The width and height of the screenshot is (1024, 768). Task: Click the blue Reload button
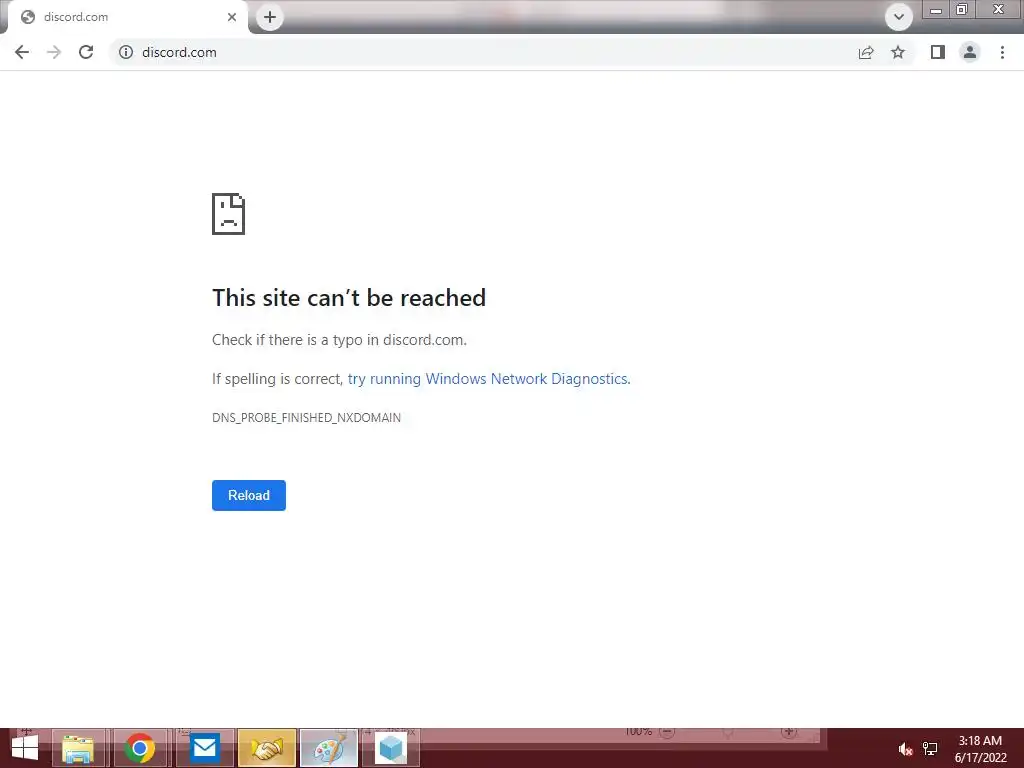tap(249, 495)
